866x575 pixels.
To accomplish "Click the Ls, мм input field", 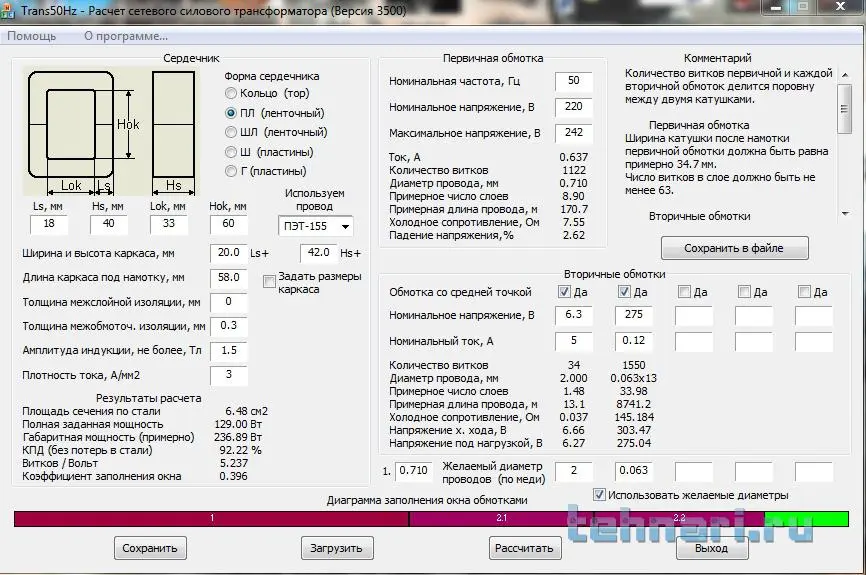I will pyautogui.click(x=49, y=224).
